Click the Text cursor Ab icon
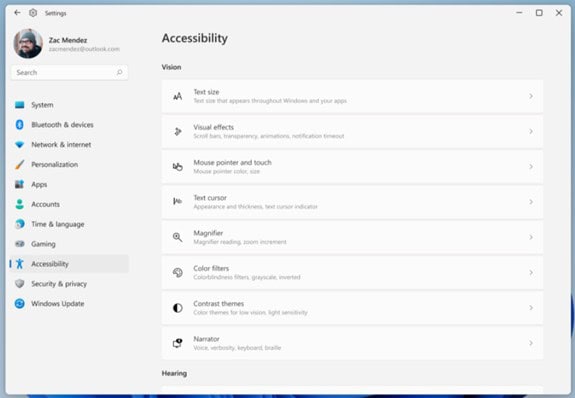The image size is (575, 398). click(x=177, y=201)
